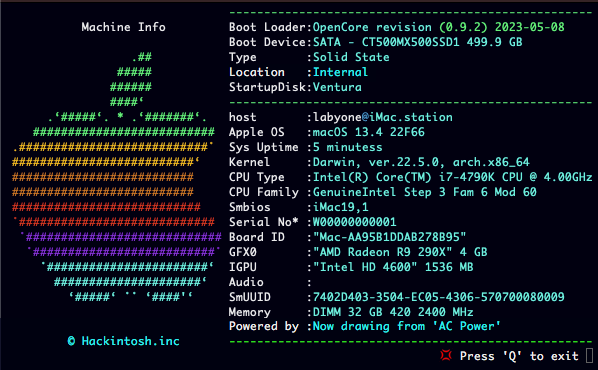This screenshot has height=370, width=598.
Task: Click the 'host' label
Action: coord(243,117)
